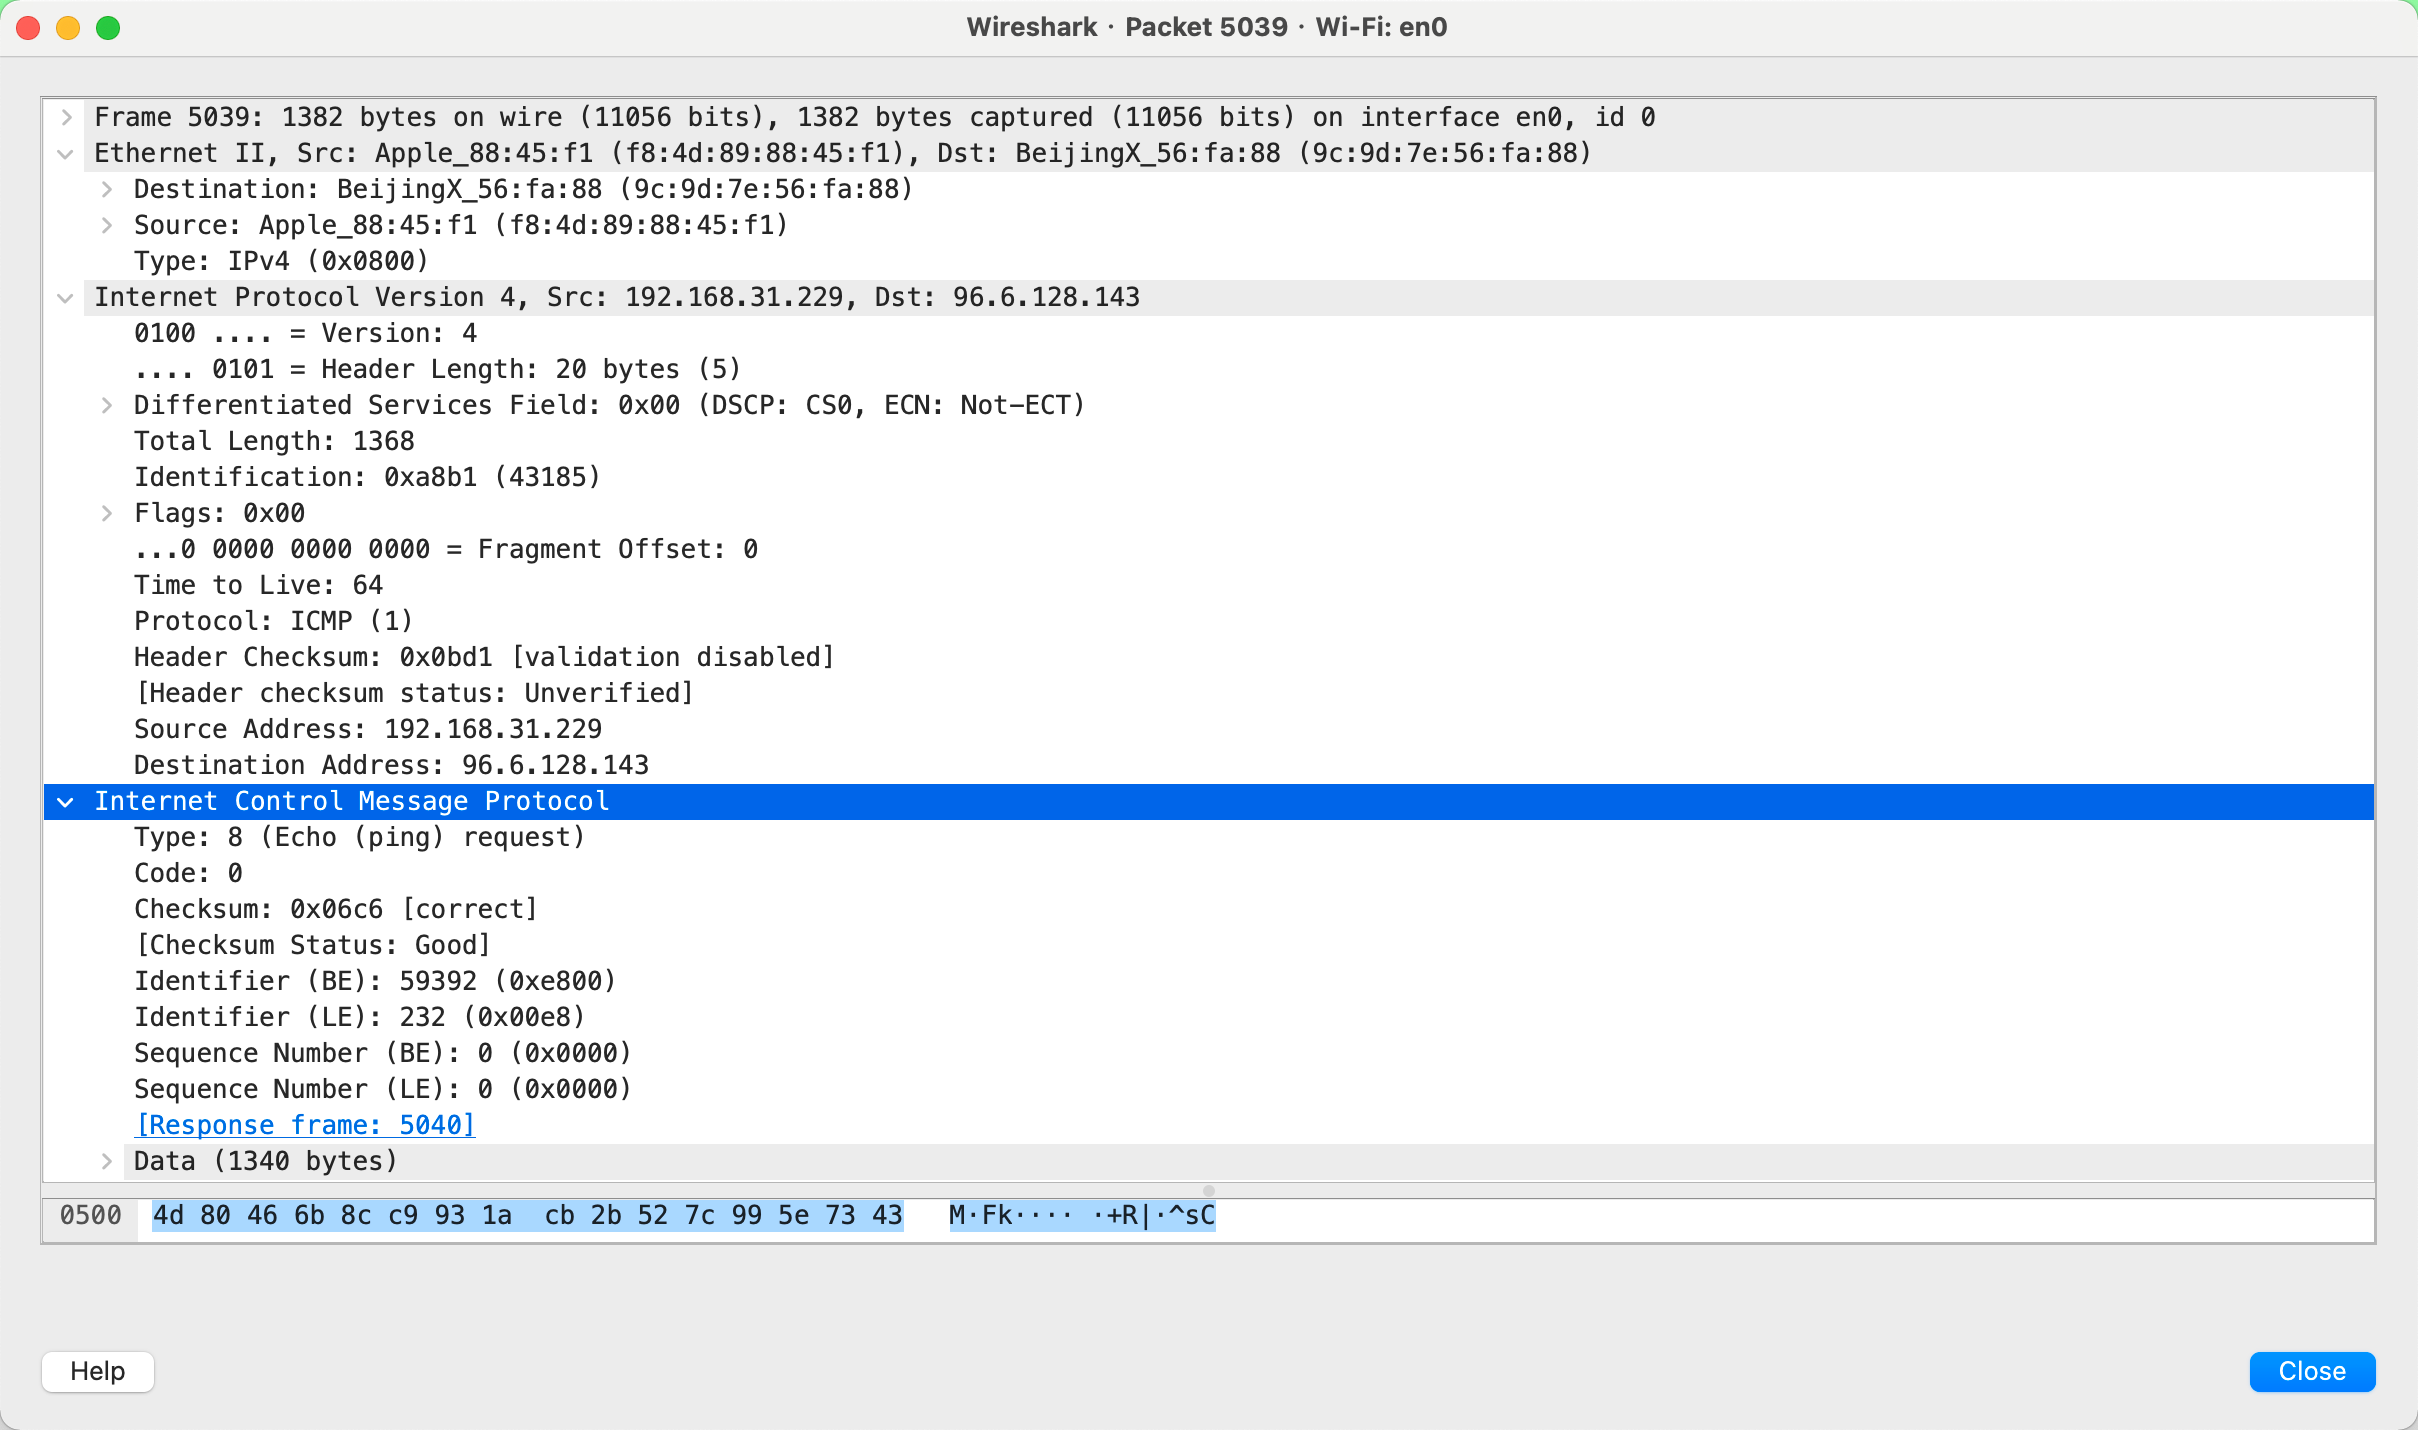Expand Source Apple_88:45:f1 field

[x=106, y=226]
